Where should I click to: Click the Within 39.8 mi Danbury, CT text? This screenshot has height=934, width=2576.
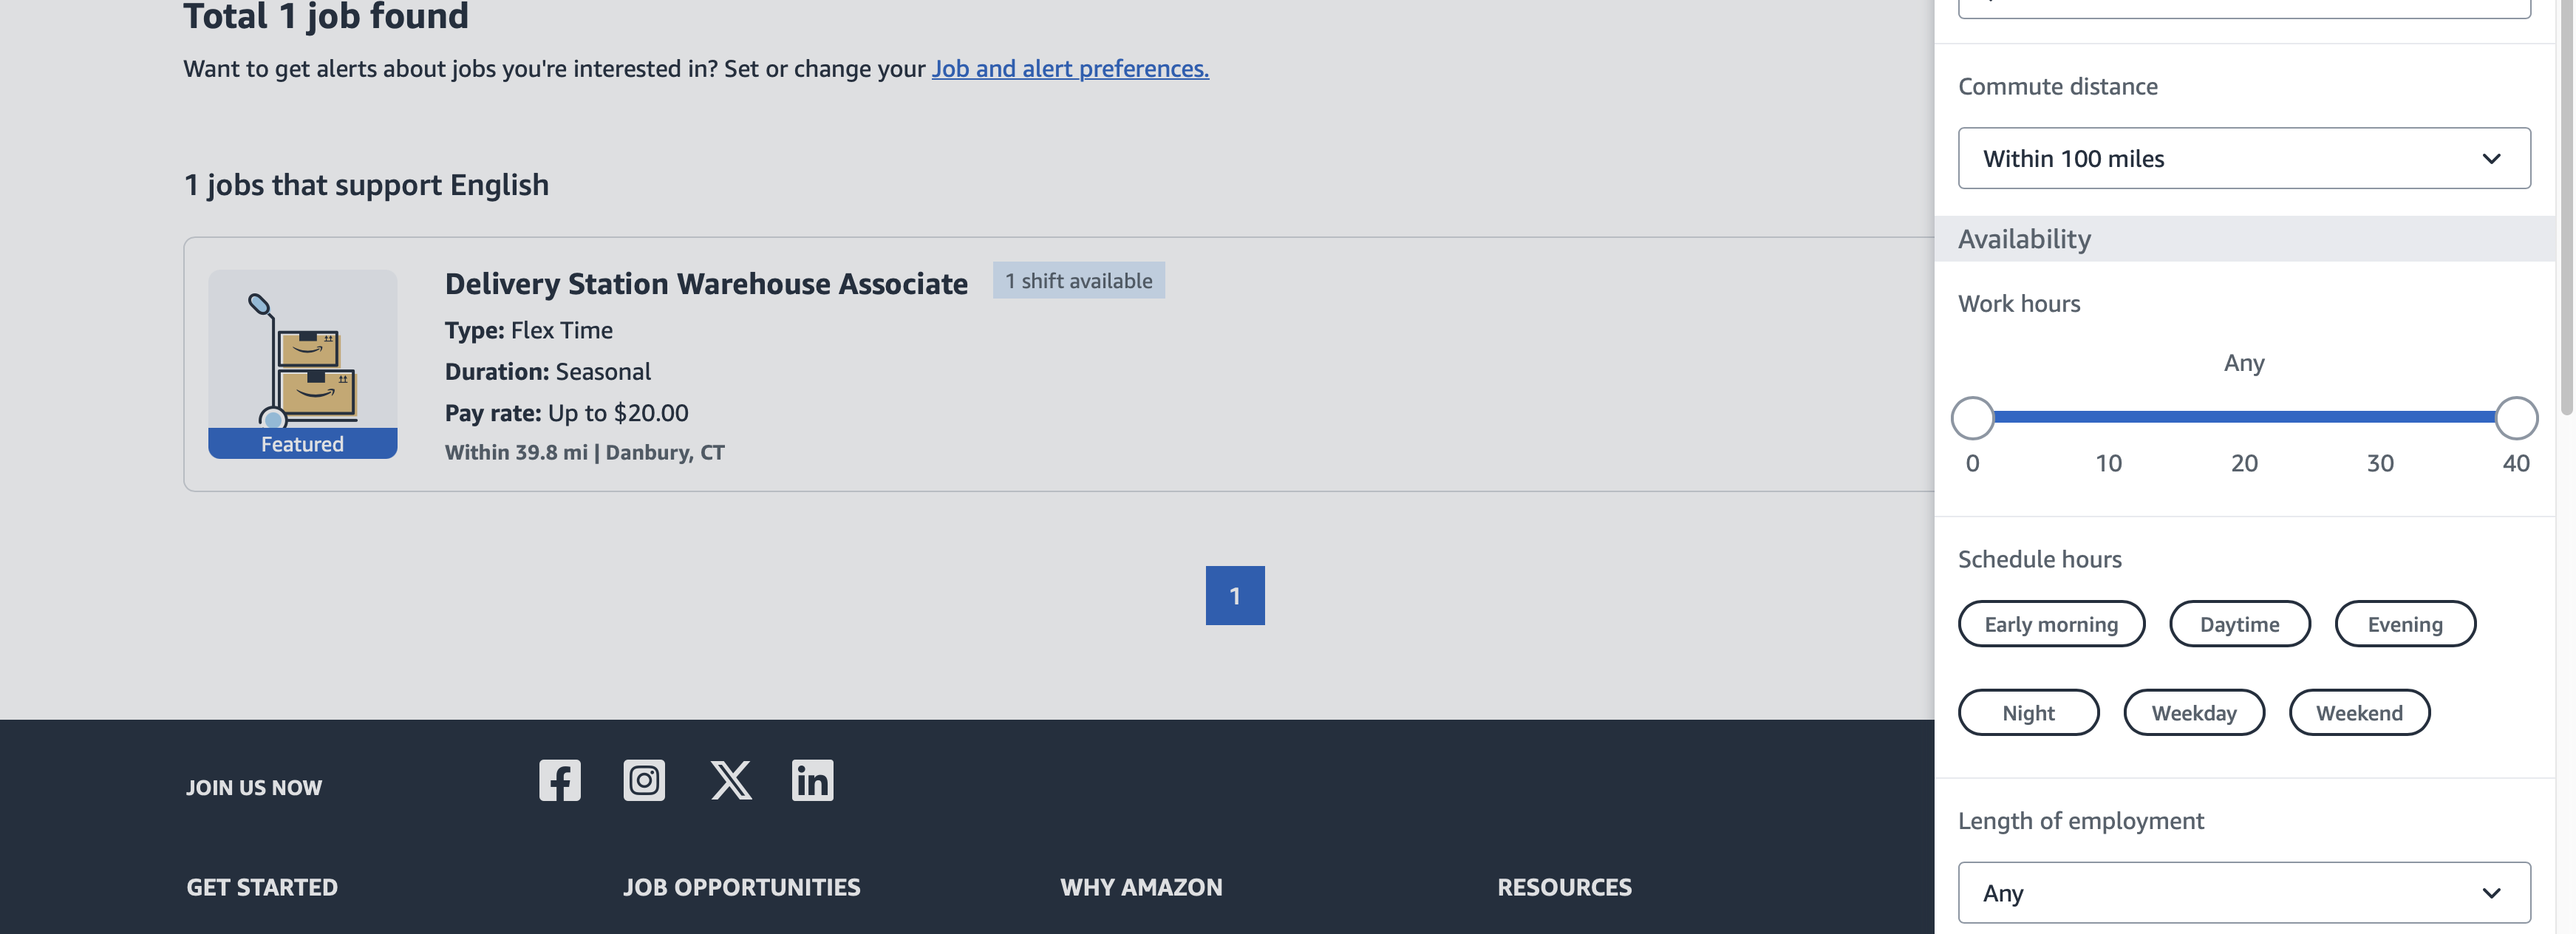pyautogui.click(x=584, y=452)
